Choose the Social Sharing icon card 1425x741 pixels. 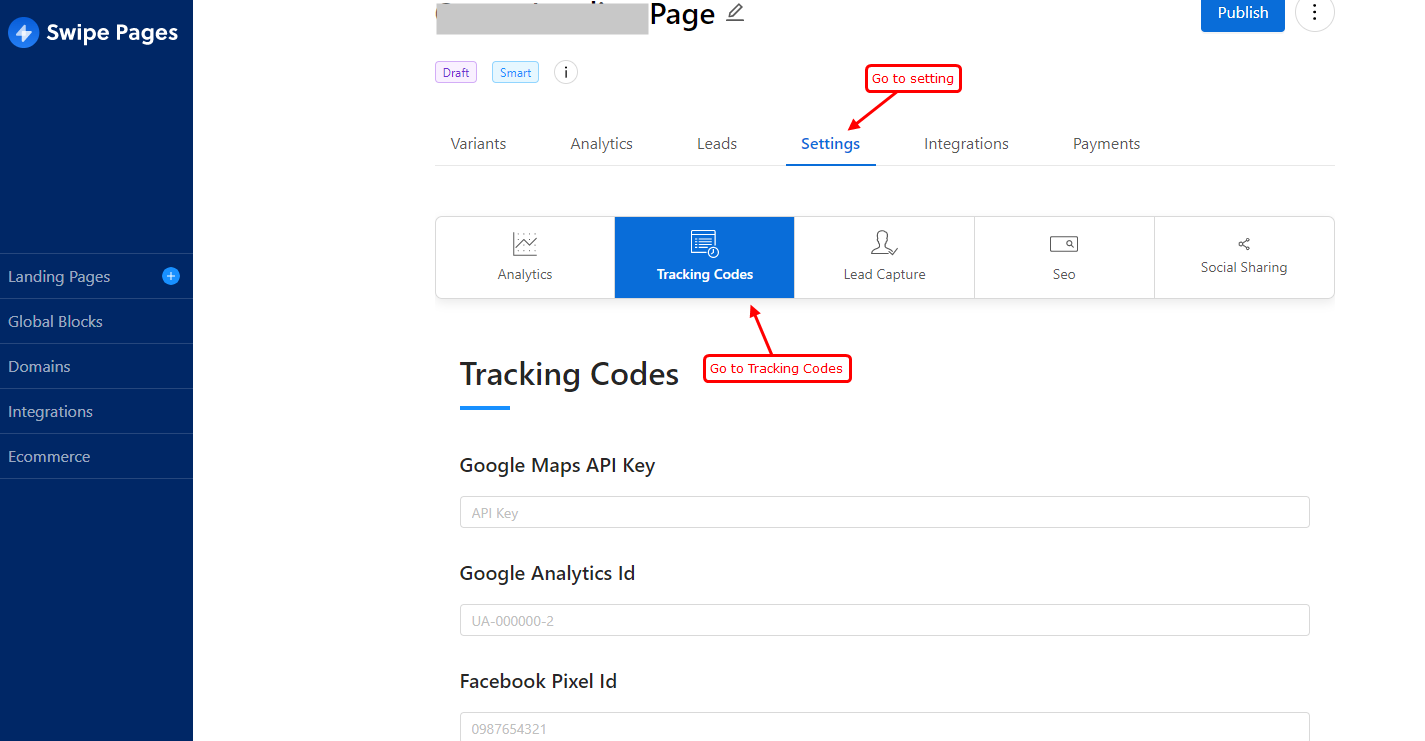point(1244,257)
